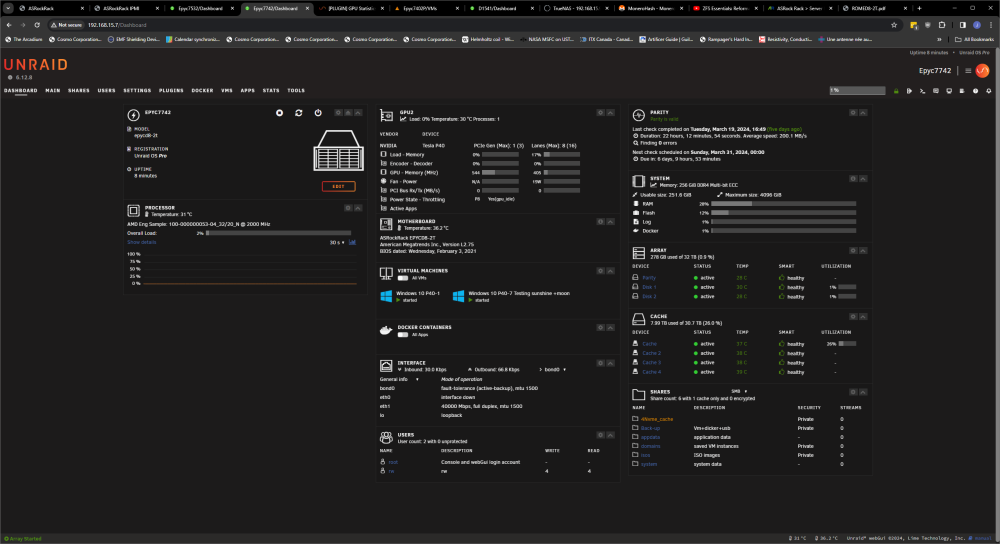Click the Overall Load progress bar

[x=278, y=233]
